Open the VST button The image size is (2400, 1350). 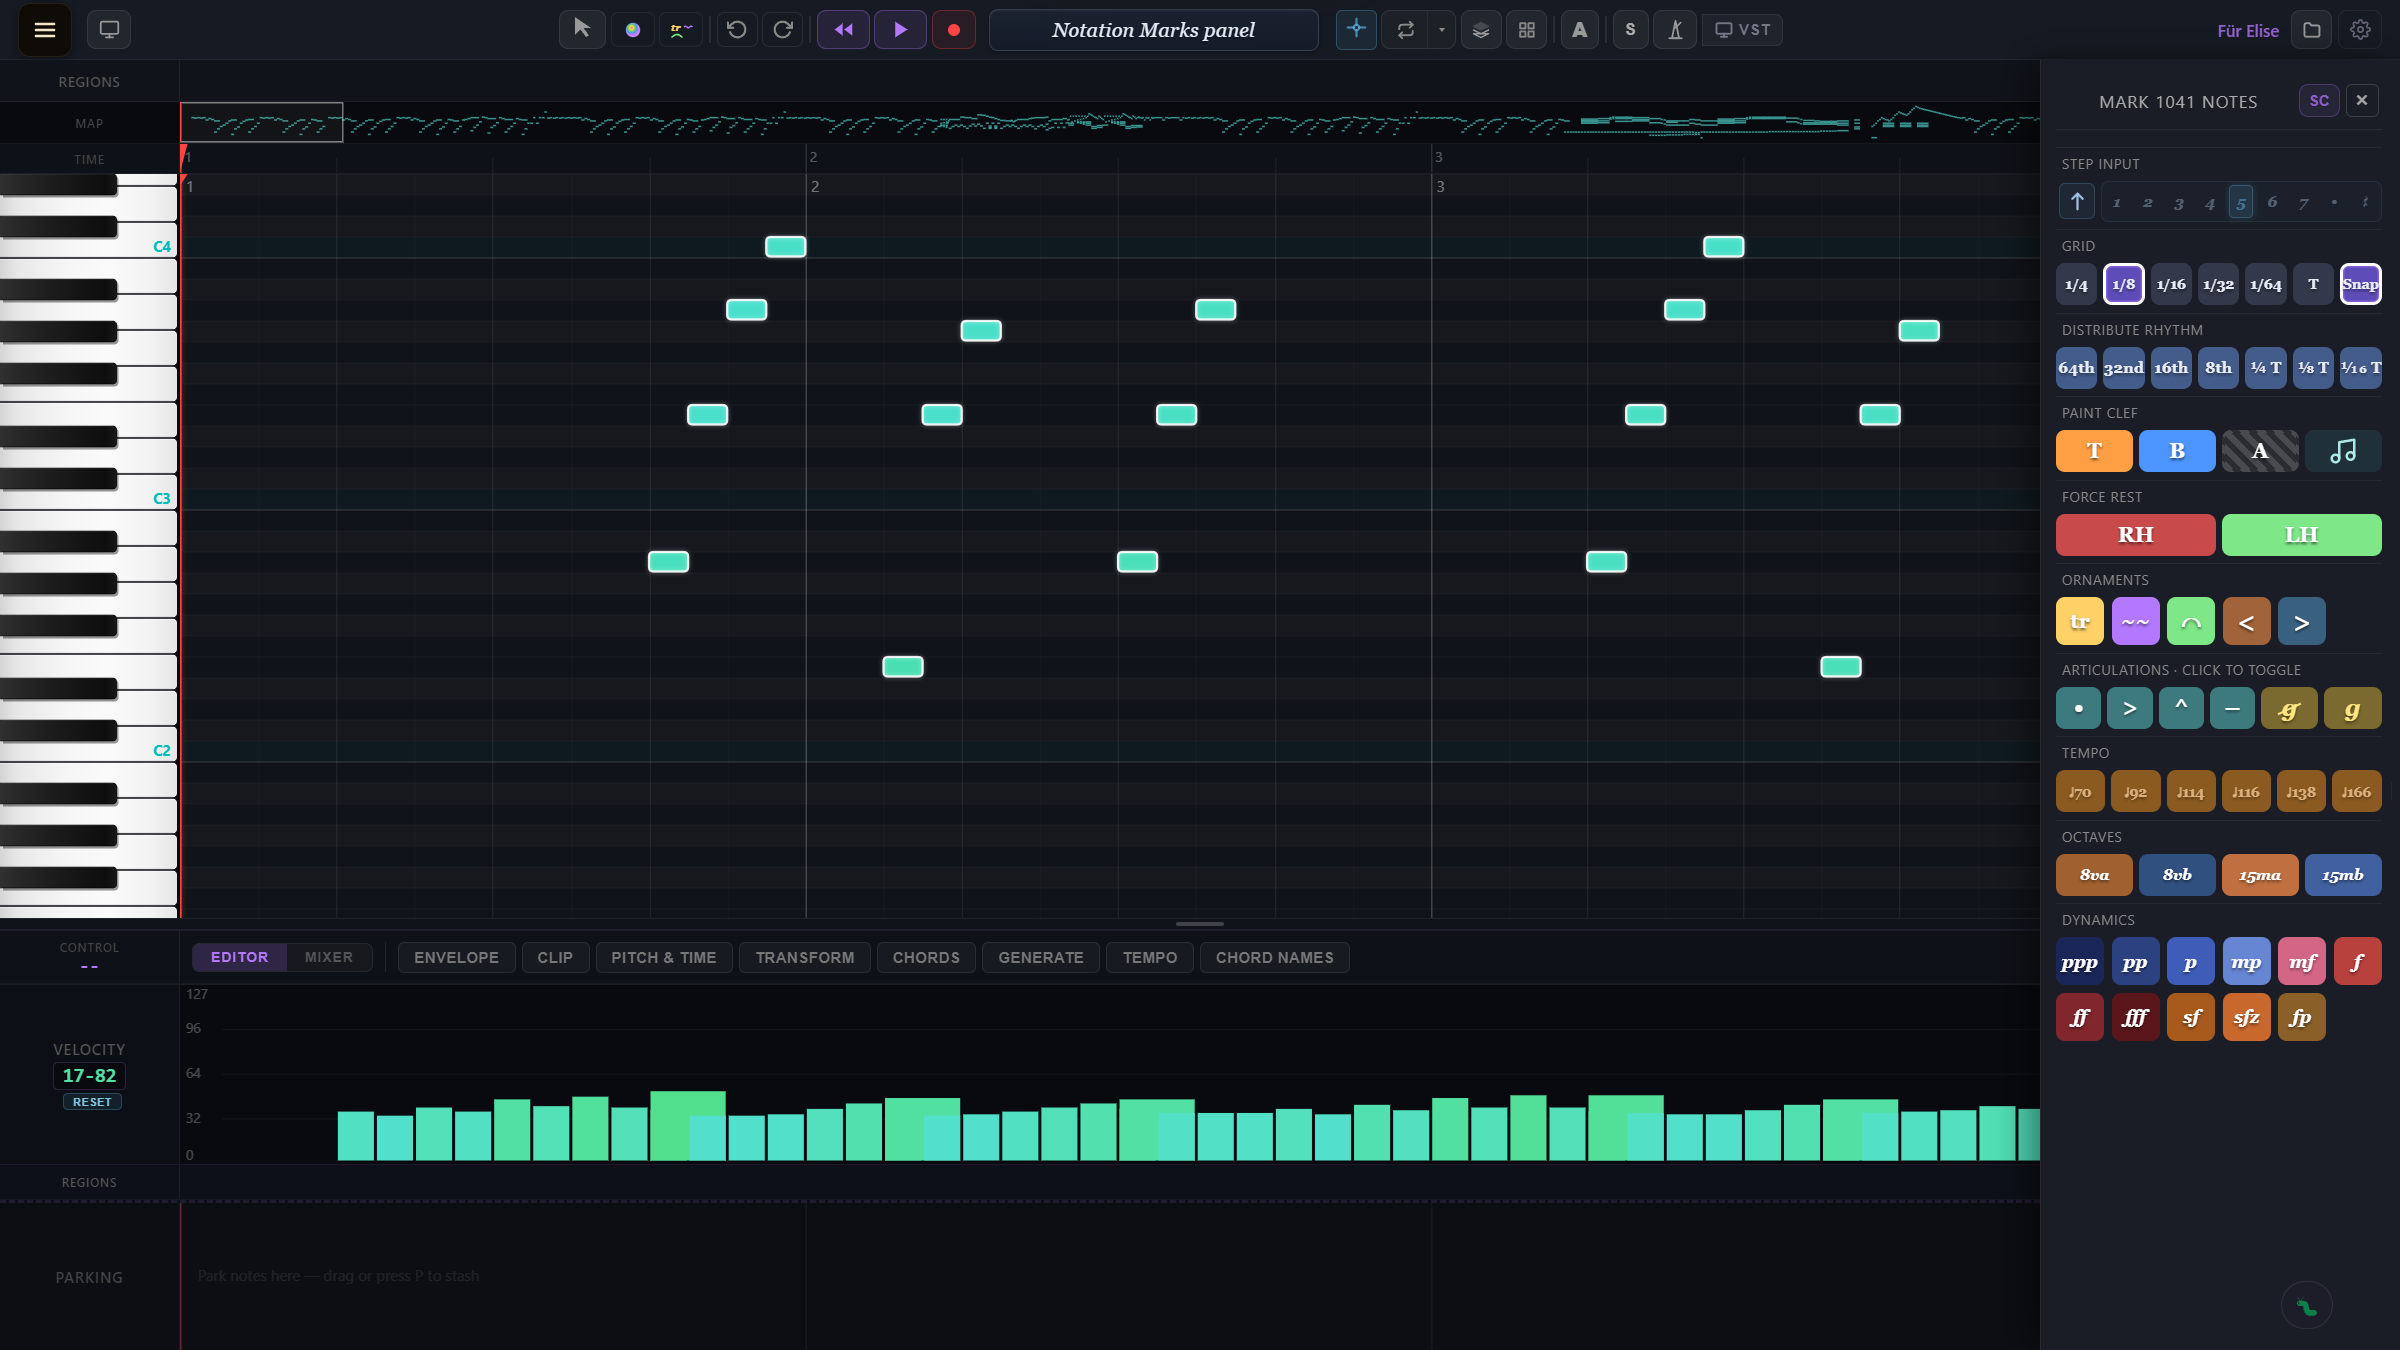click(x=1743, y=30)
